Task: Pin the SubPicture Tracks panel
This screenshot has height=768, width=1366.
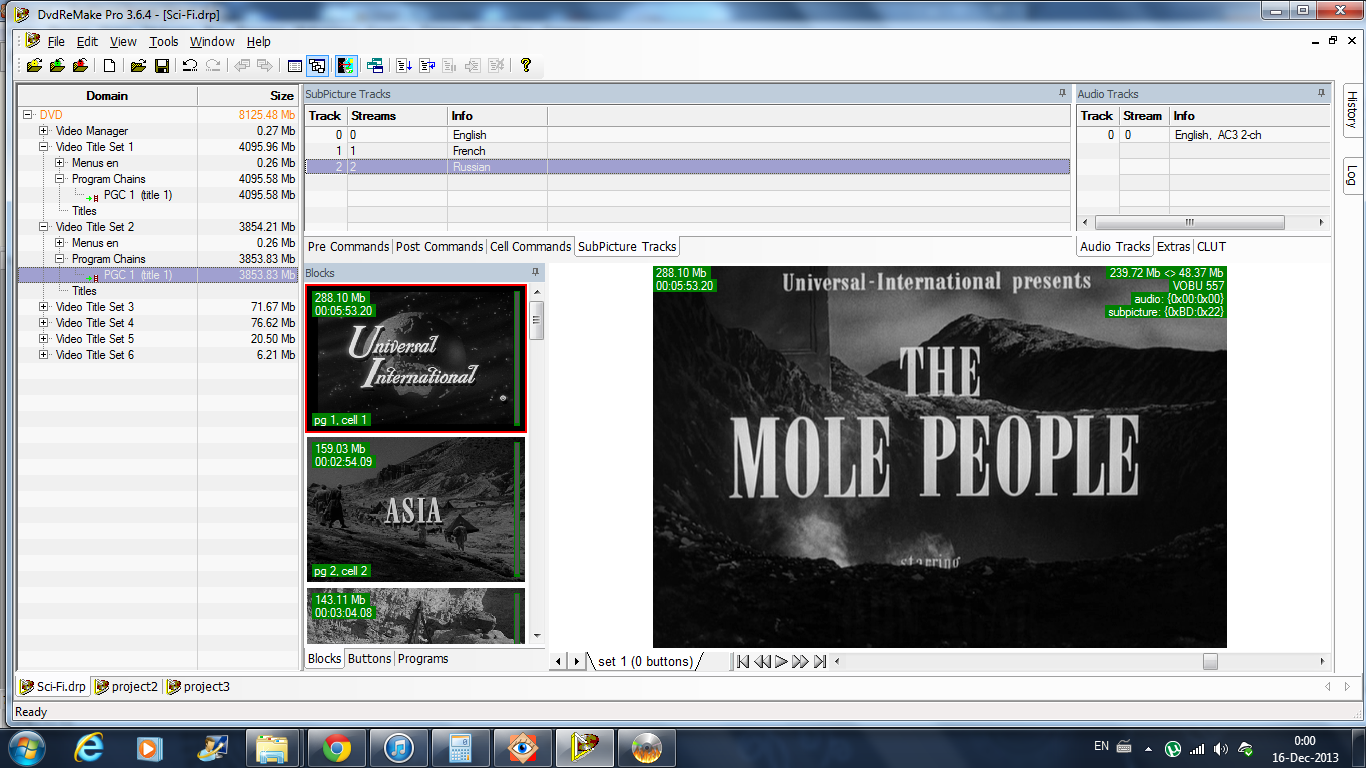Action: tap(1062, 93)
